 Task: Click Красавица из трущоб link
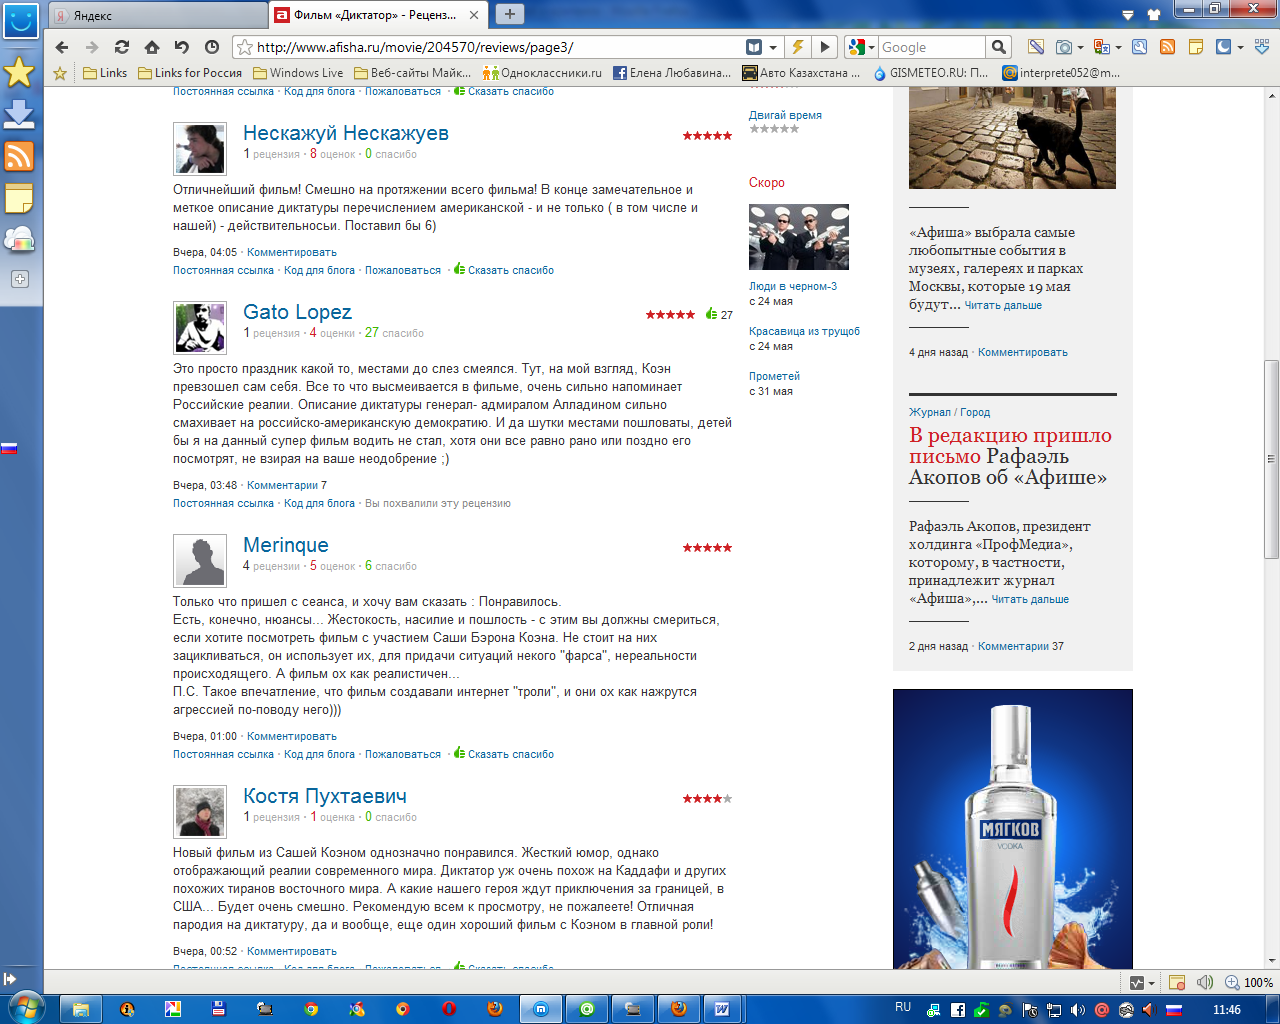point(804,331)
